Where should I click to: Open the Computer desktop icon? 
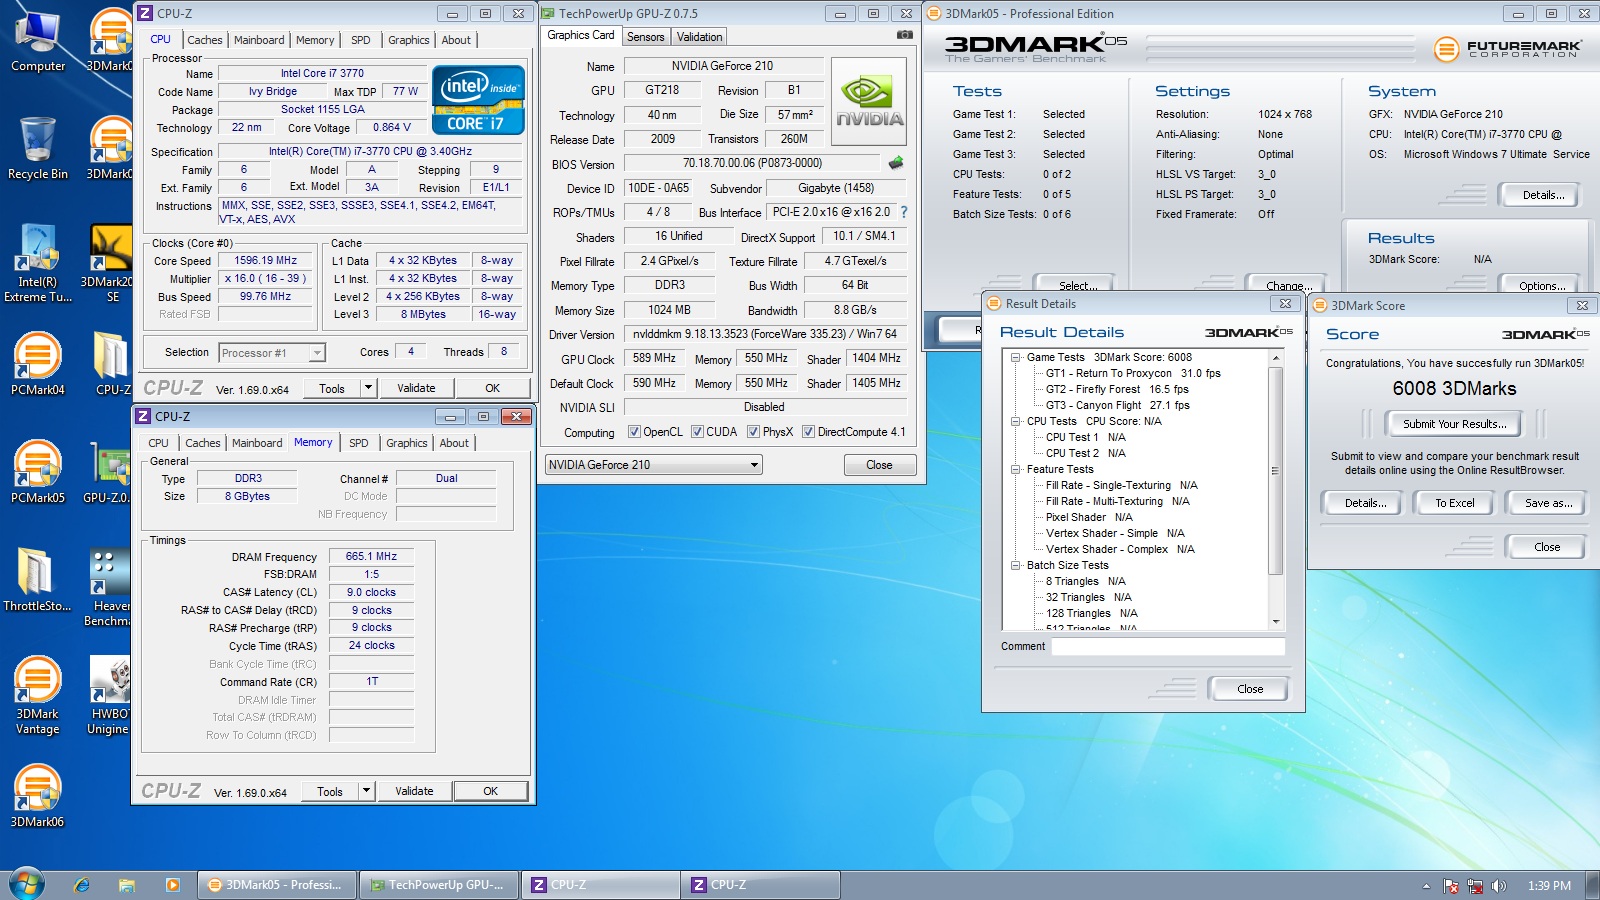click(x=38, y=40)
